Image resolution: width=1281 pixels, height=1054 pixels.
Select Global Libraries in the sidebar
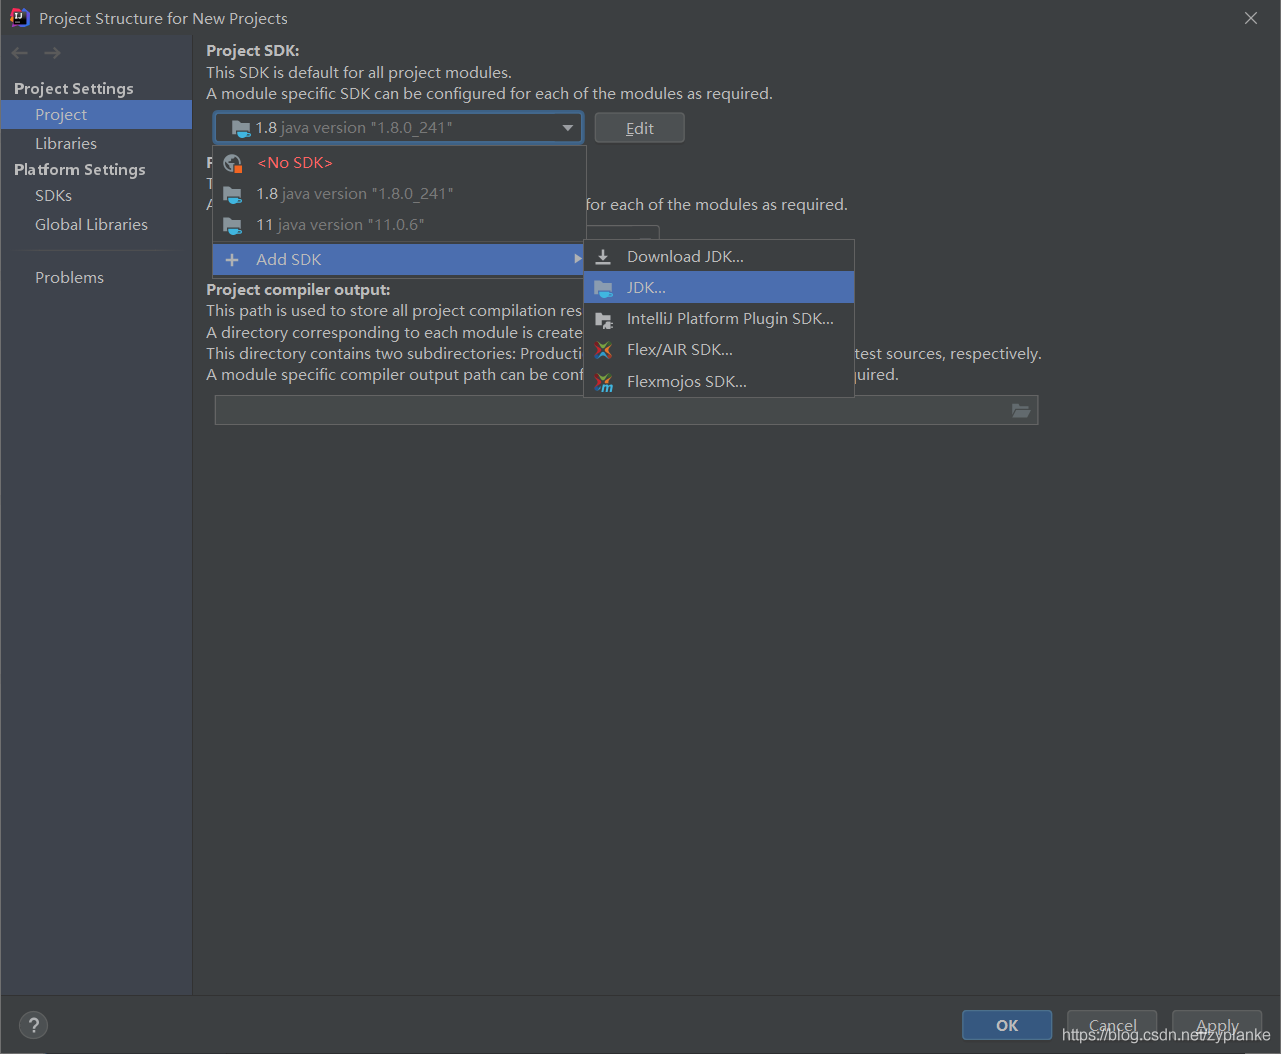(x=91, y=224)
